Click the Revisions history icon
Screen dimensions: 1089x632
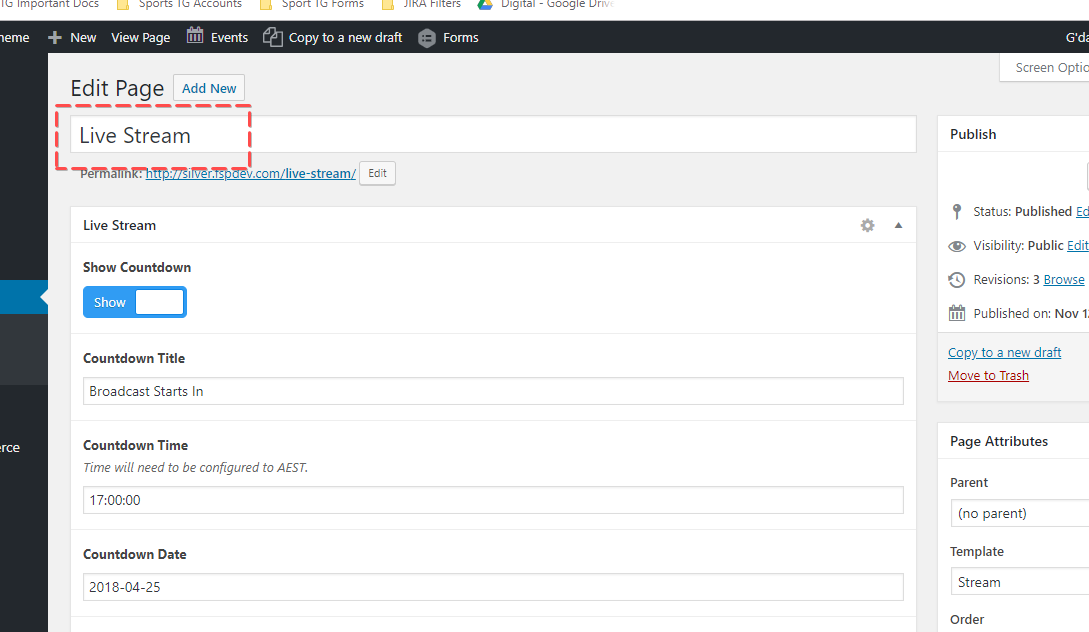(957, 280)
